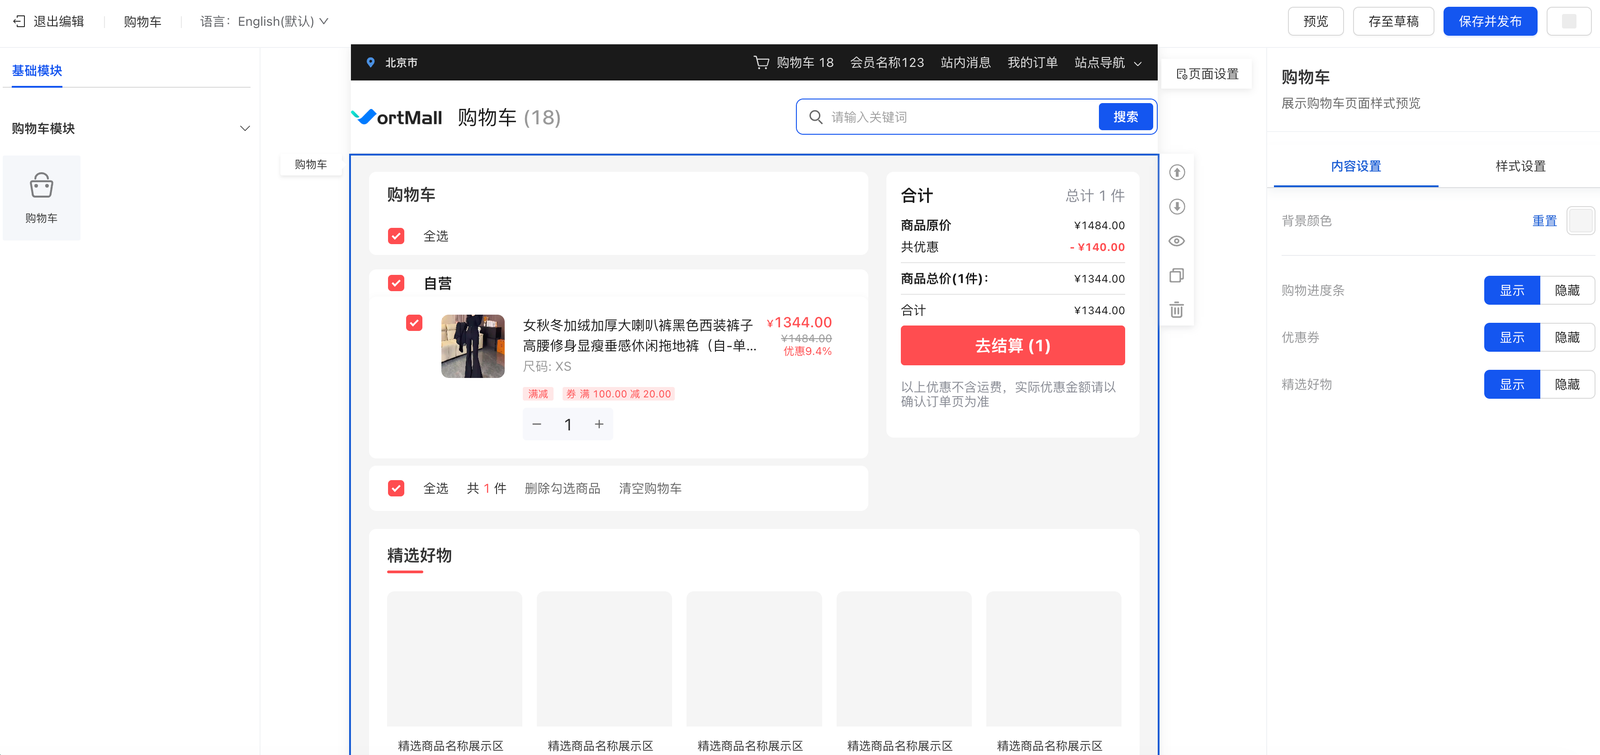Select the 基础模块 tab
1600x755 pixels.
coord(37,70)
